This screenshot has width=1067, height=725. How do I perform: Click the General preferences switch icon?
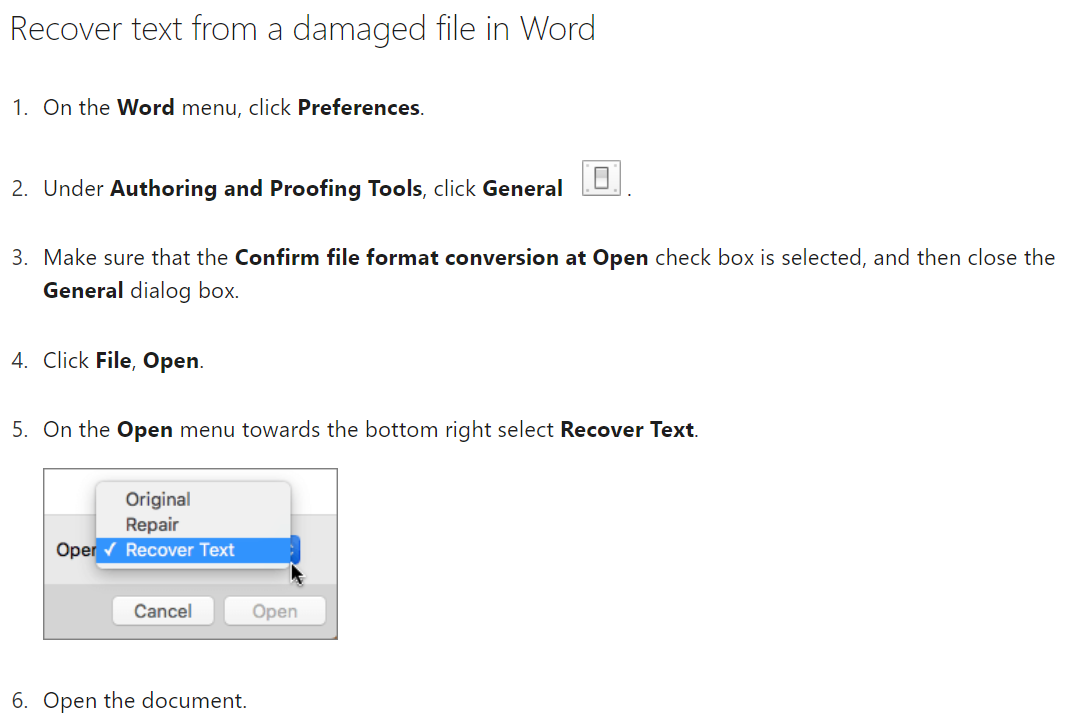tap(602, 178)
